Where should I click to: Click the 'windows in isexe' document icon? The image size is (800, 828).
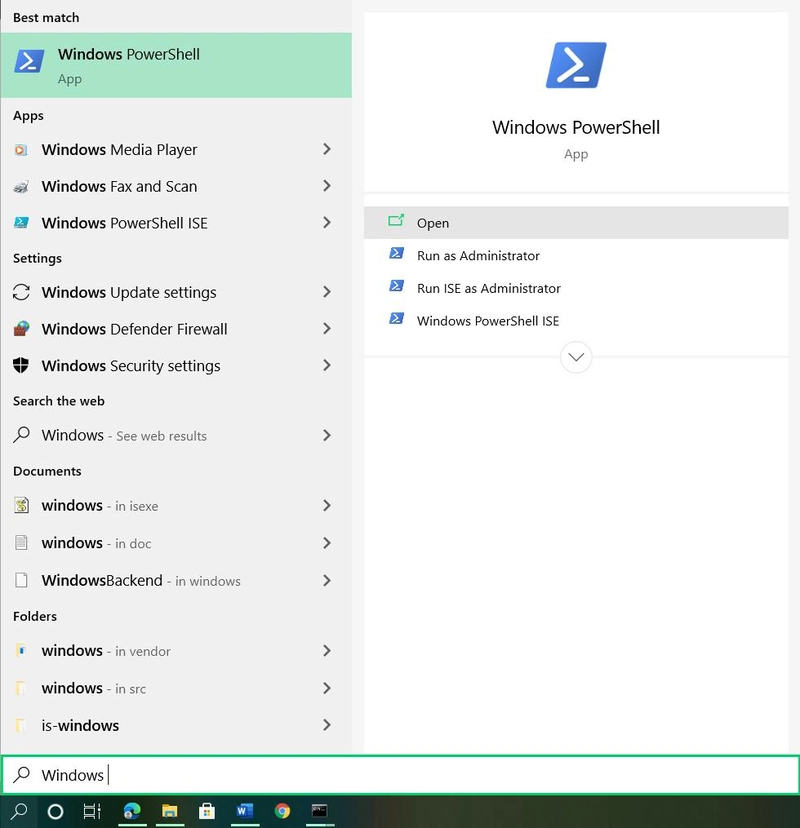click(x=21, y=505)
